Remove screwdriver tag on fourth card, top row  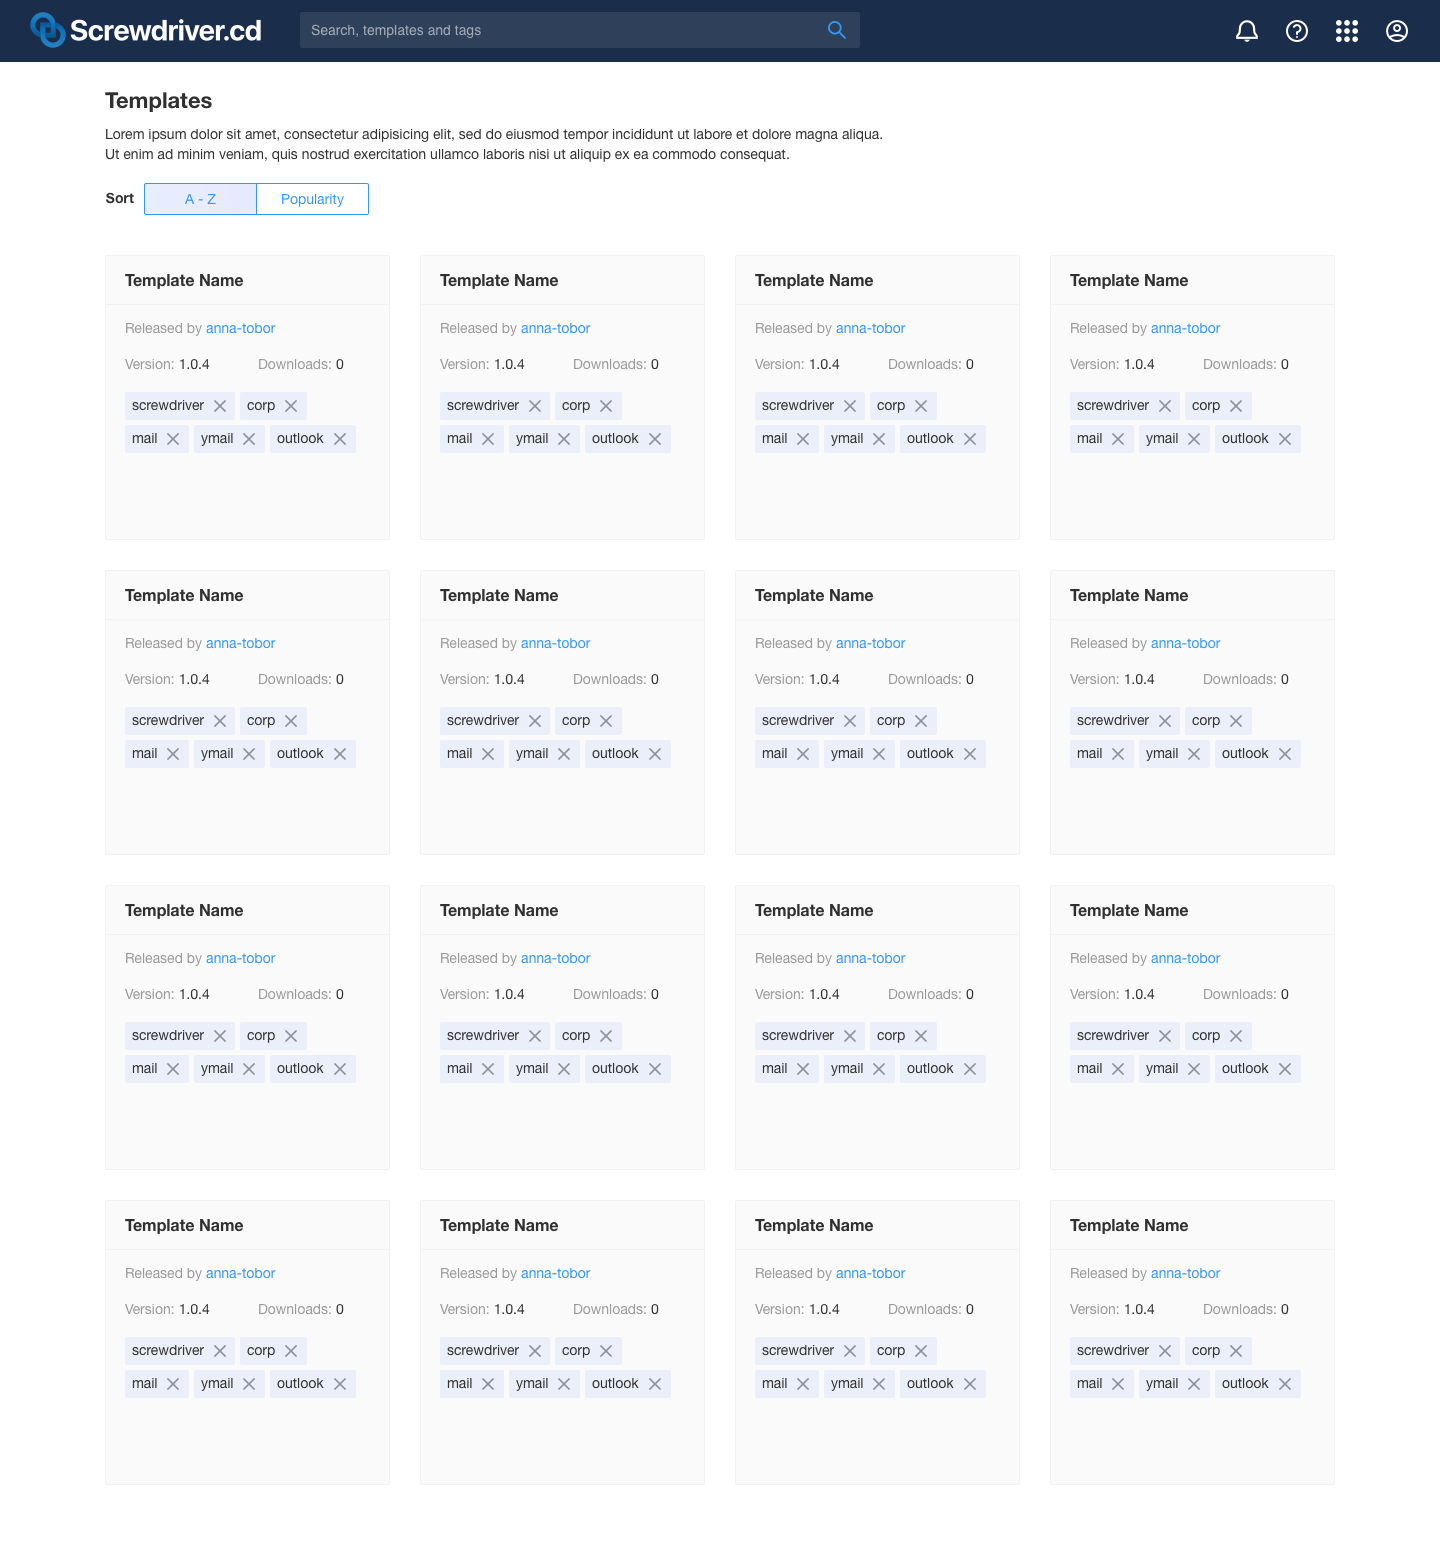1165,406
